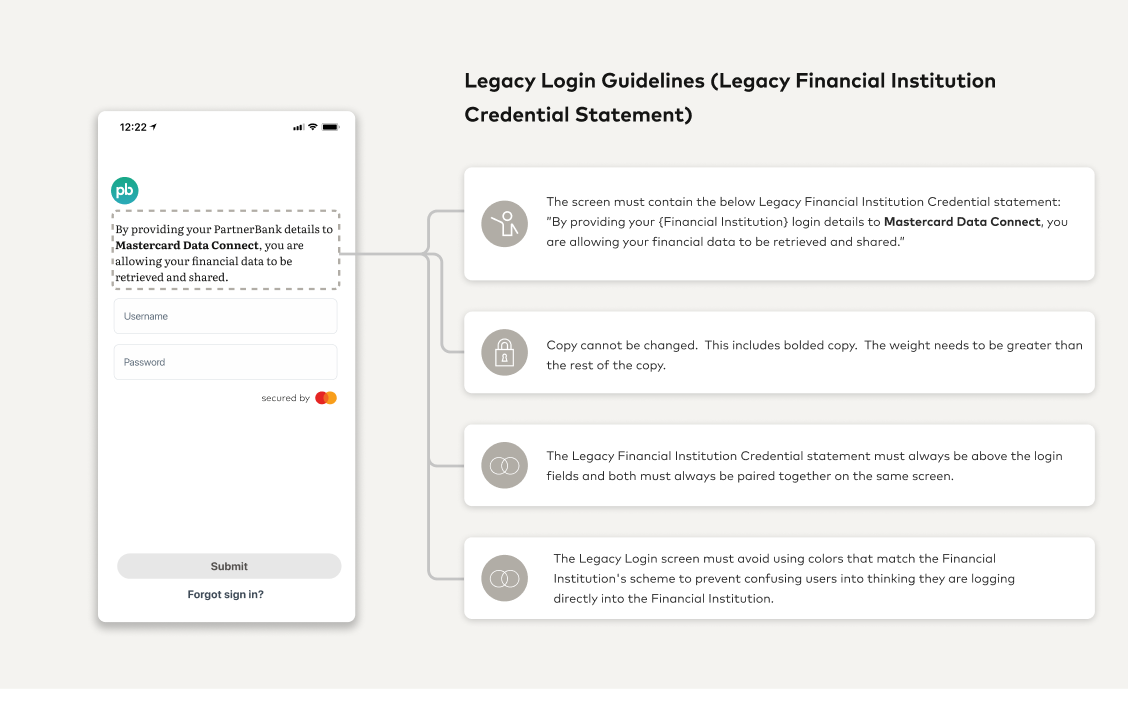This screenshot has height=703, width=1136.
Task: Click the padlock icon in second guideline card
Action: [x=504, y=353]
